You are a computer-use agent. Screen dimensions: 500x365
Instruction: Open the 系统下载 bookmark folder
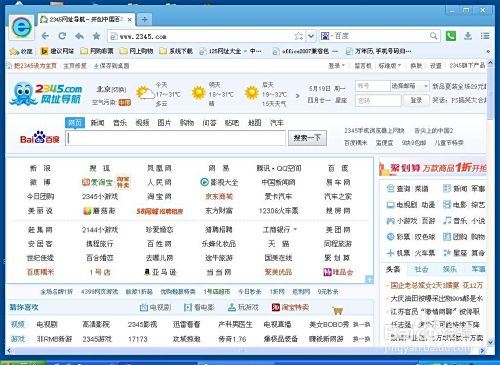[x=176, y=51]
